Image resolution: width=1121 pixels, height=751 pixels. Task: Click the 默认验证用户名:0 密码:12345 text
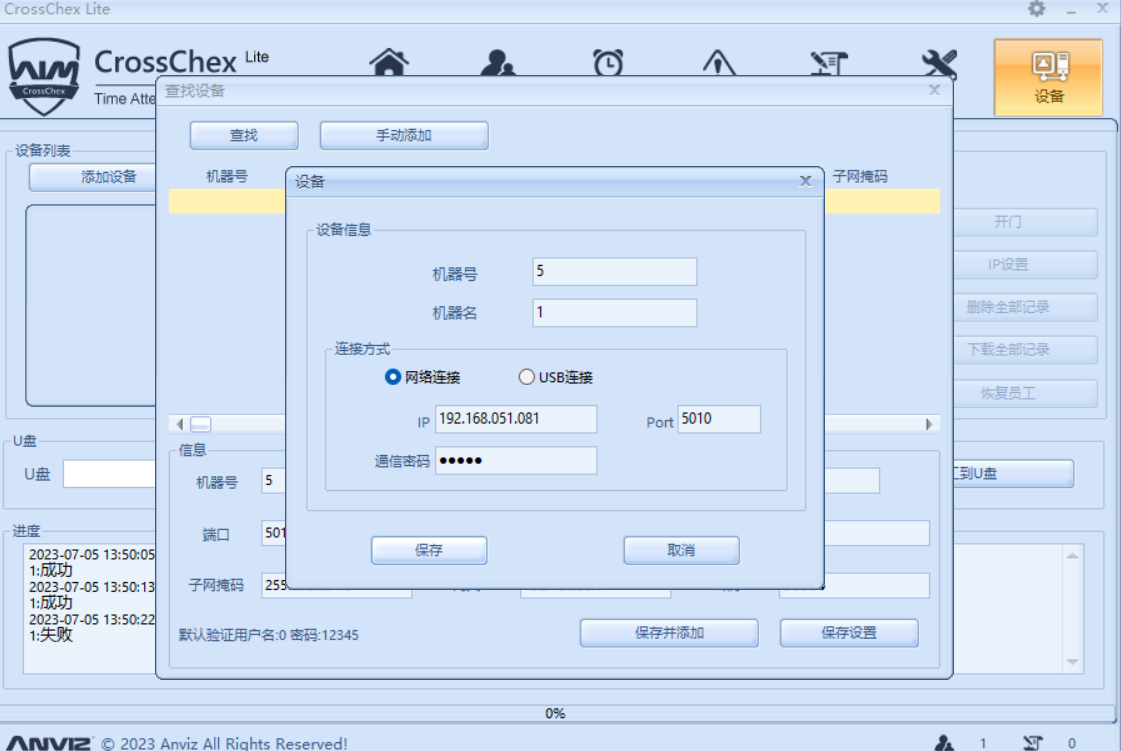pos(269,635)
